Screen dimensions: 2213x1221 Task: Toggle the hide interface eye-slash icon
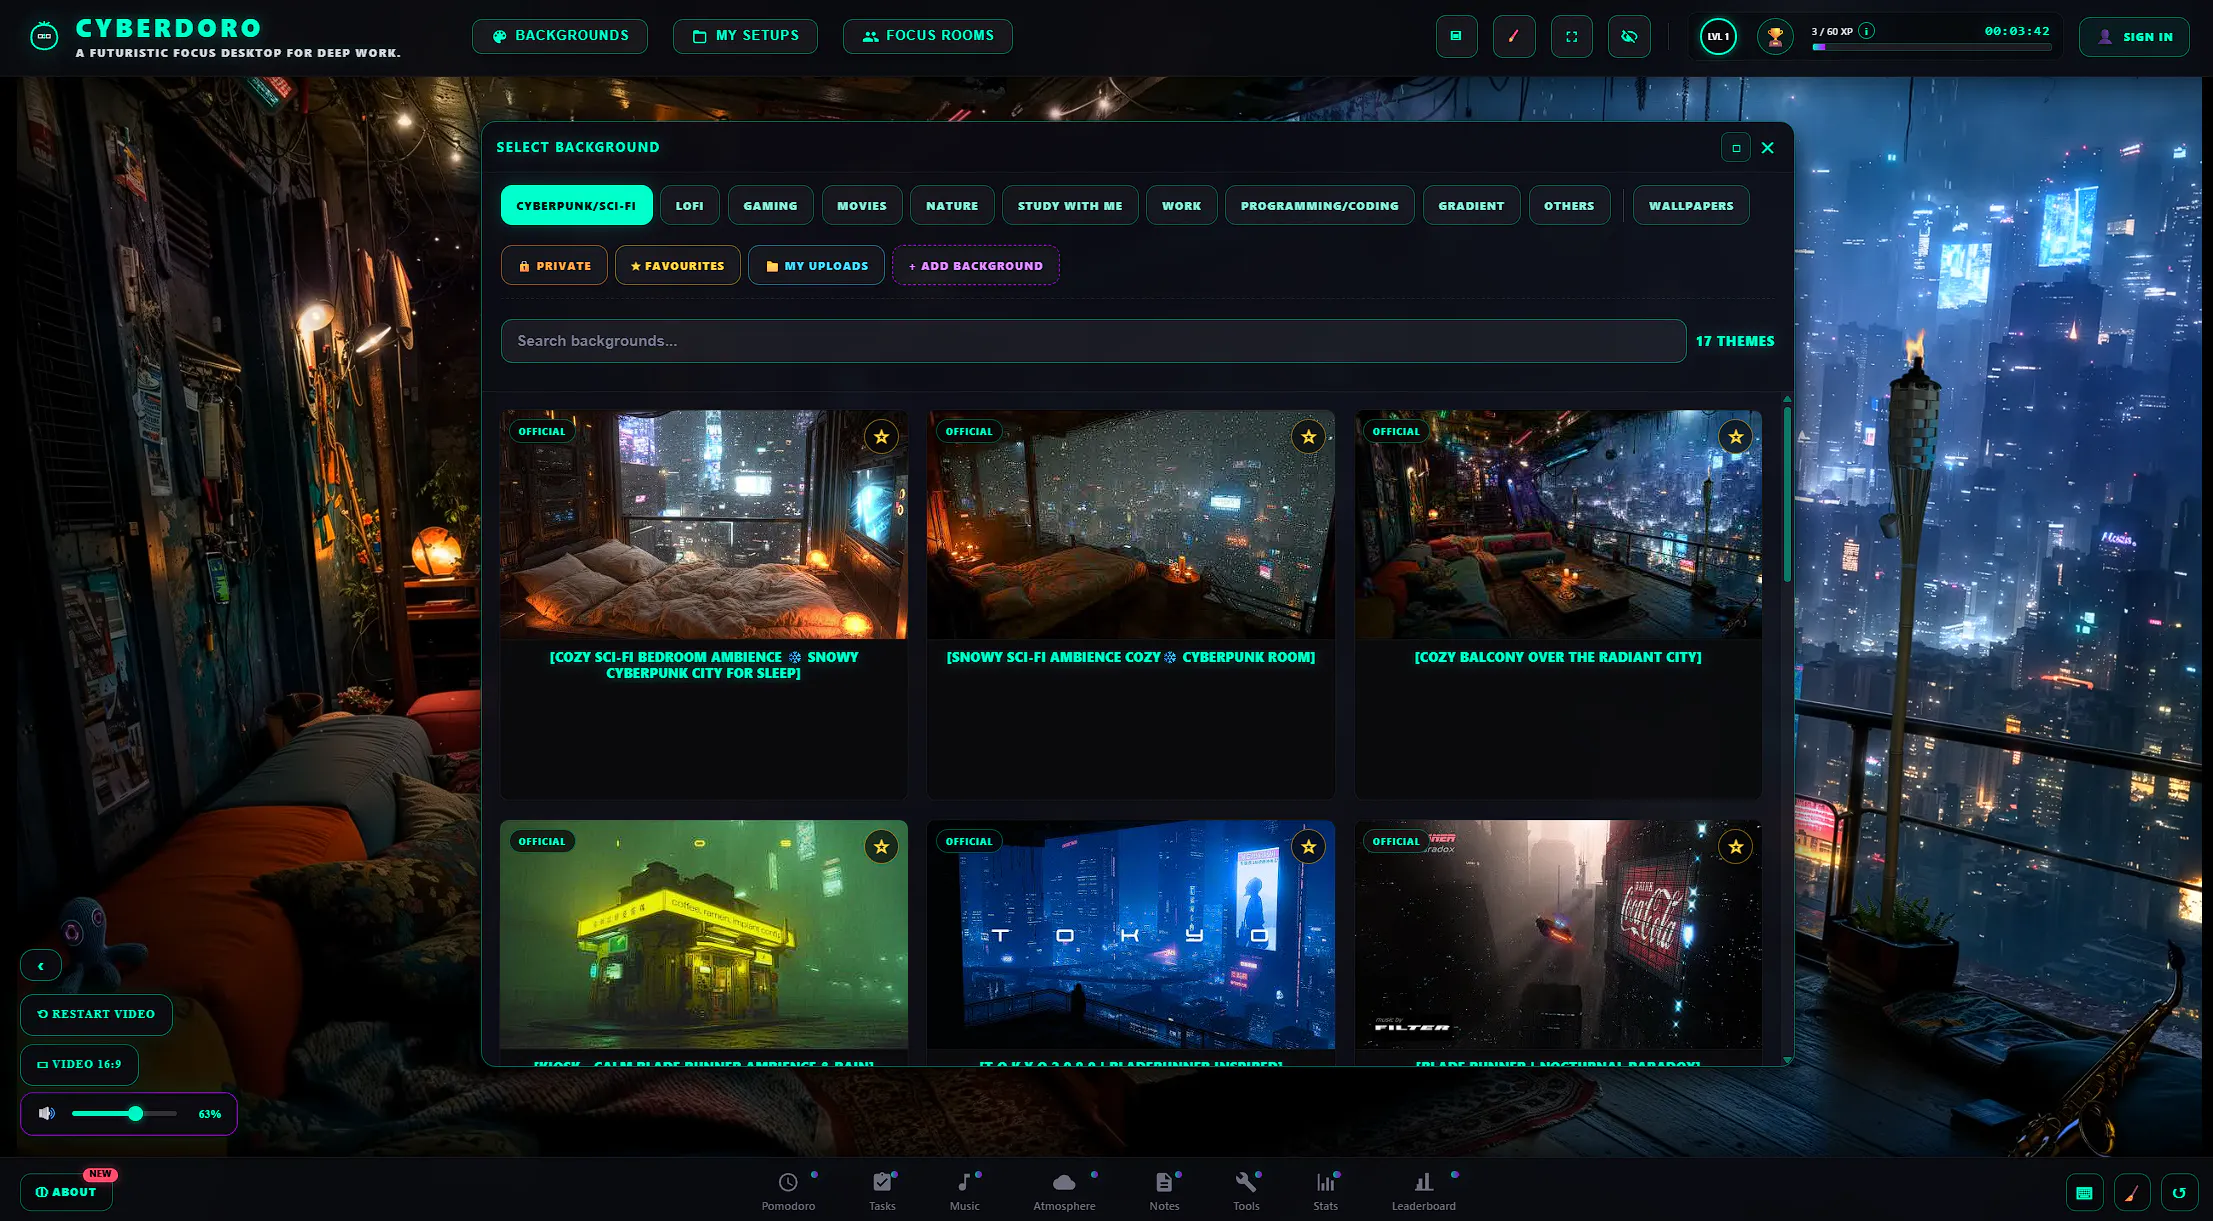point(1629,37)
